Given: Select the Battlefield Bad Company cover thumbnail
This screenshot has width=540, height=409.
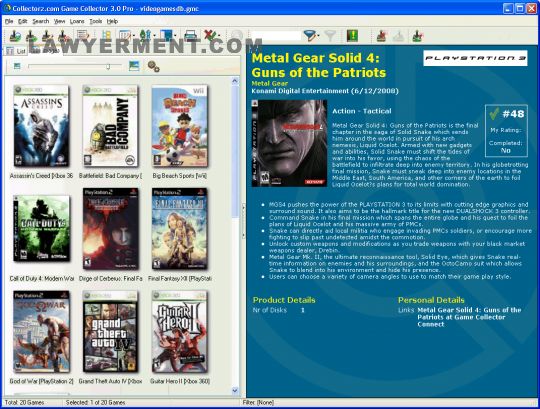Looking at the screenshot, I should (x=110, y=126).
